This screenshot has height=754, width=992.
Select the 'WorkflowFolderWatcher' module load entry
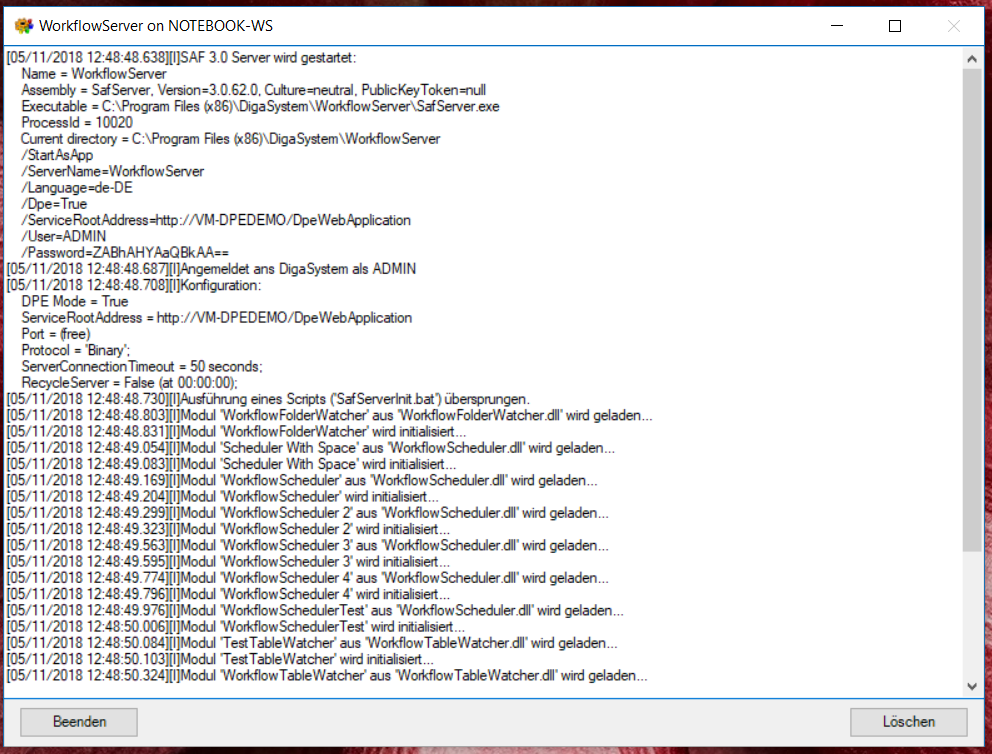tap(300, 414)
